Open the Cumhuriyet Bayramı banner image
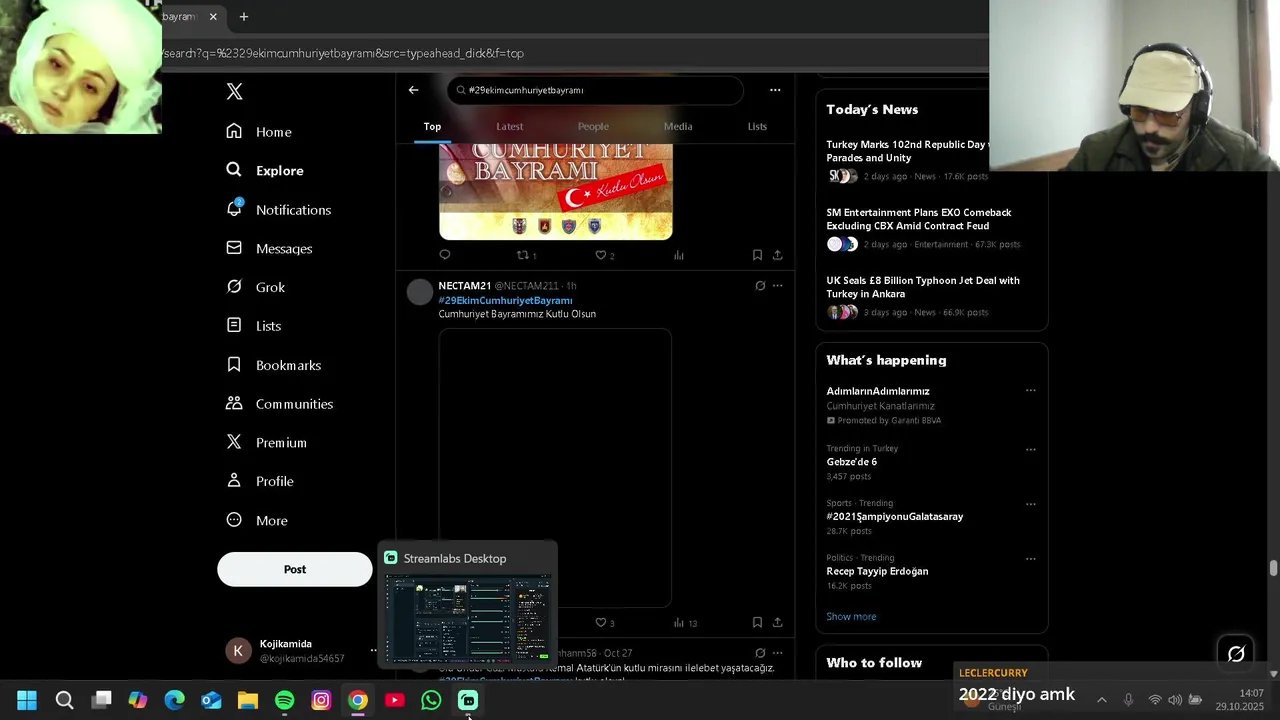 (x=556, y=191)
